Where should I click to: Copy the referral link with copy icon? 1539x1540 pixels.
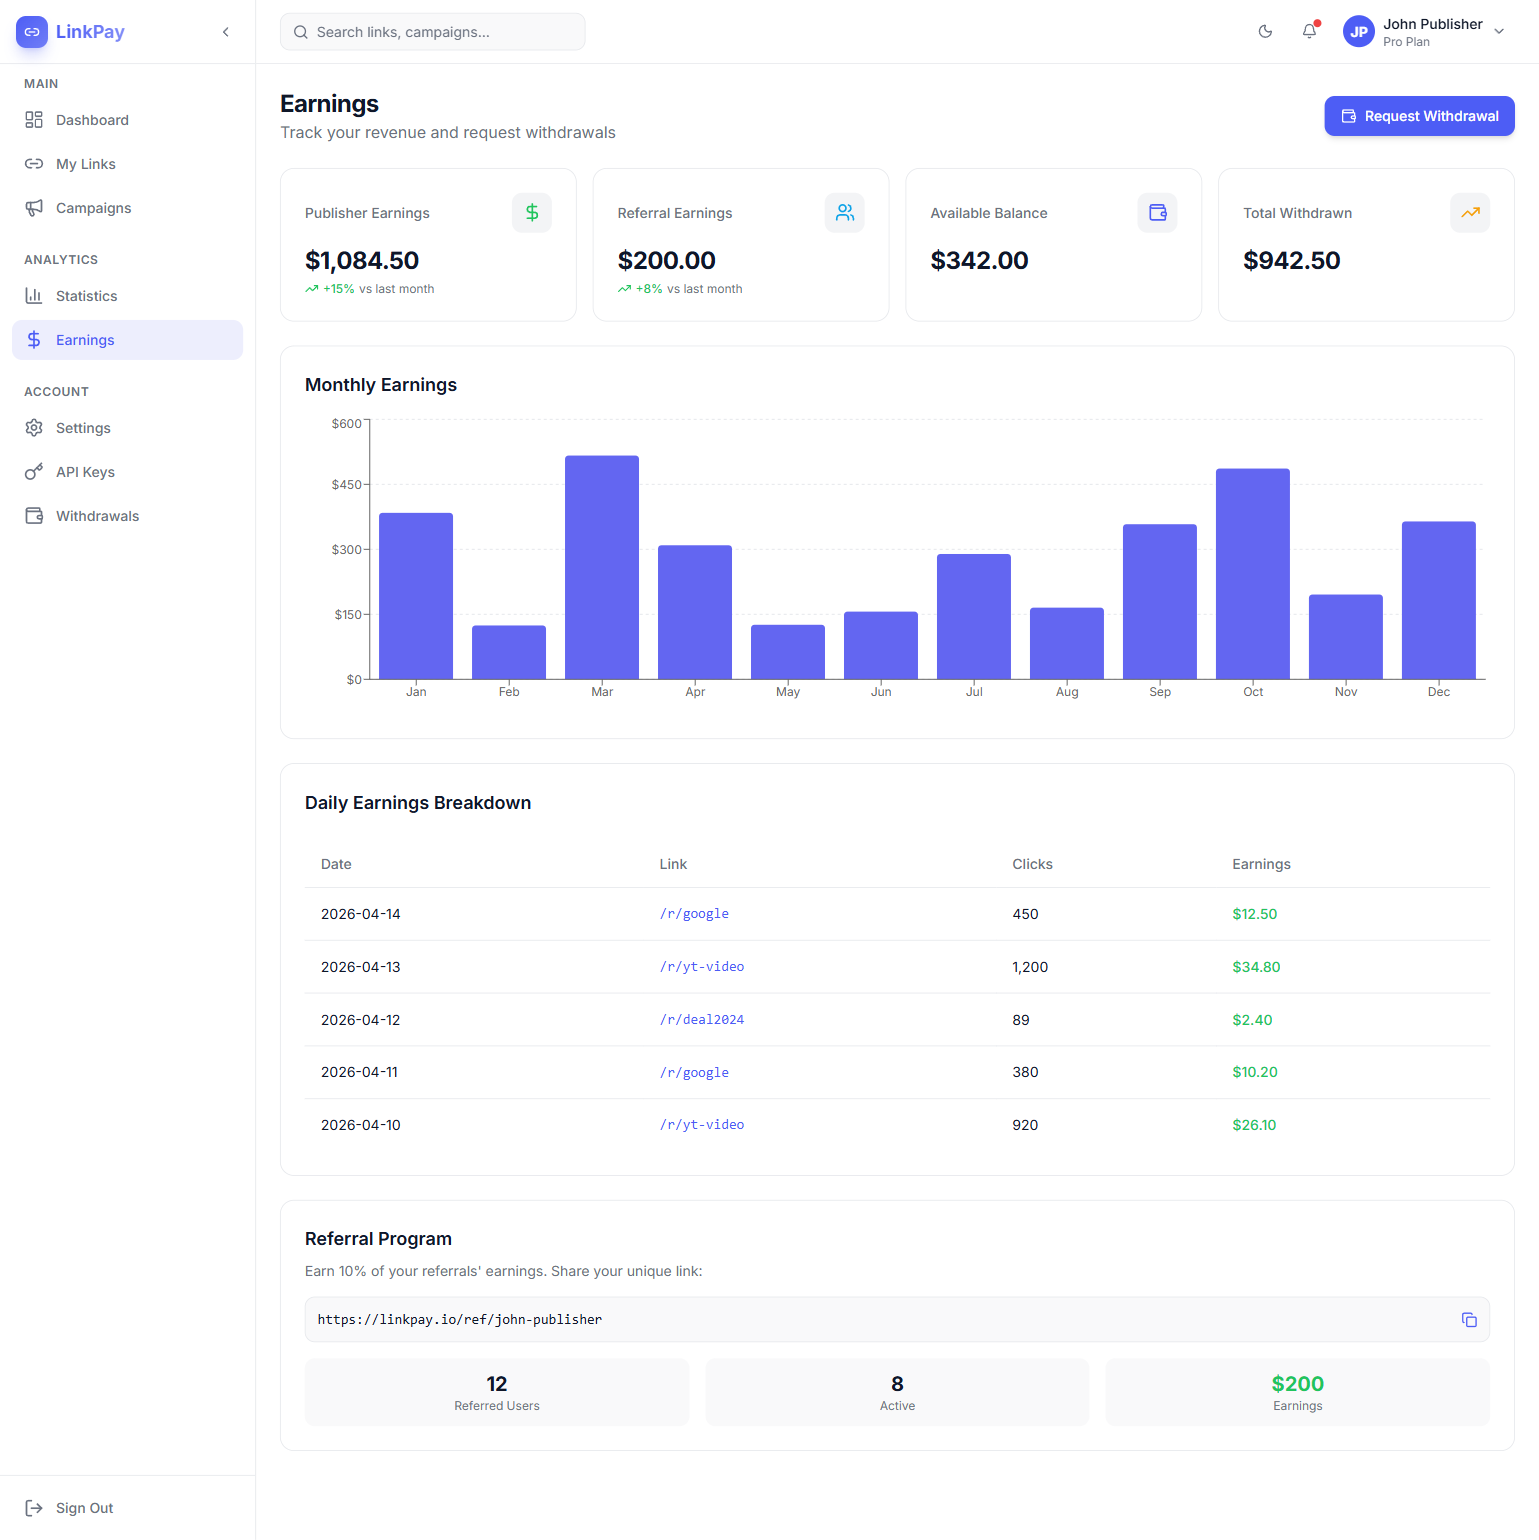tap(1469, 1320)
